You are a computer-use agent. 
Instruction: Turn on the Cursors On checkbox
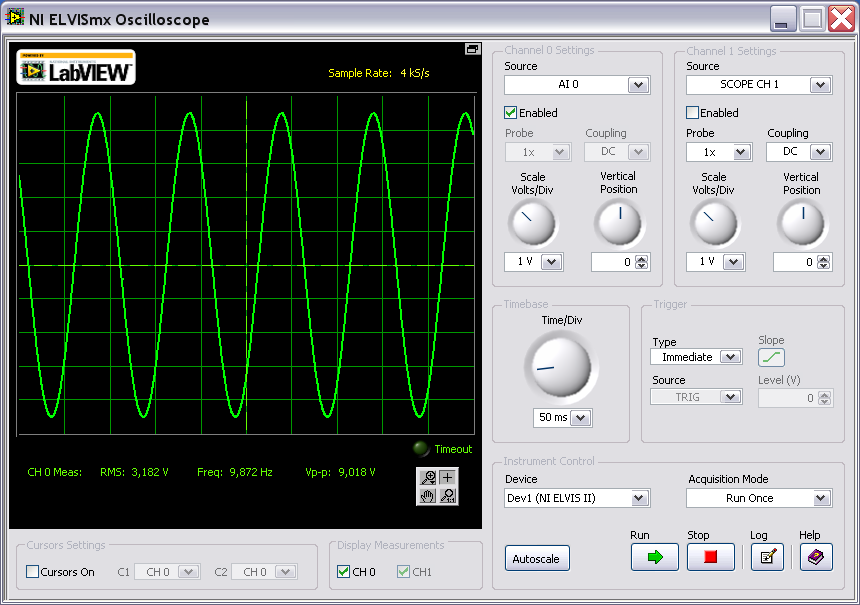click(x=32, y=572)
